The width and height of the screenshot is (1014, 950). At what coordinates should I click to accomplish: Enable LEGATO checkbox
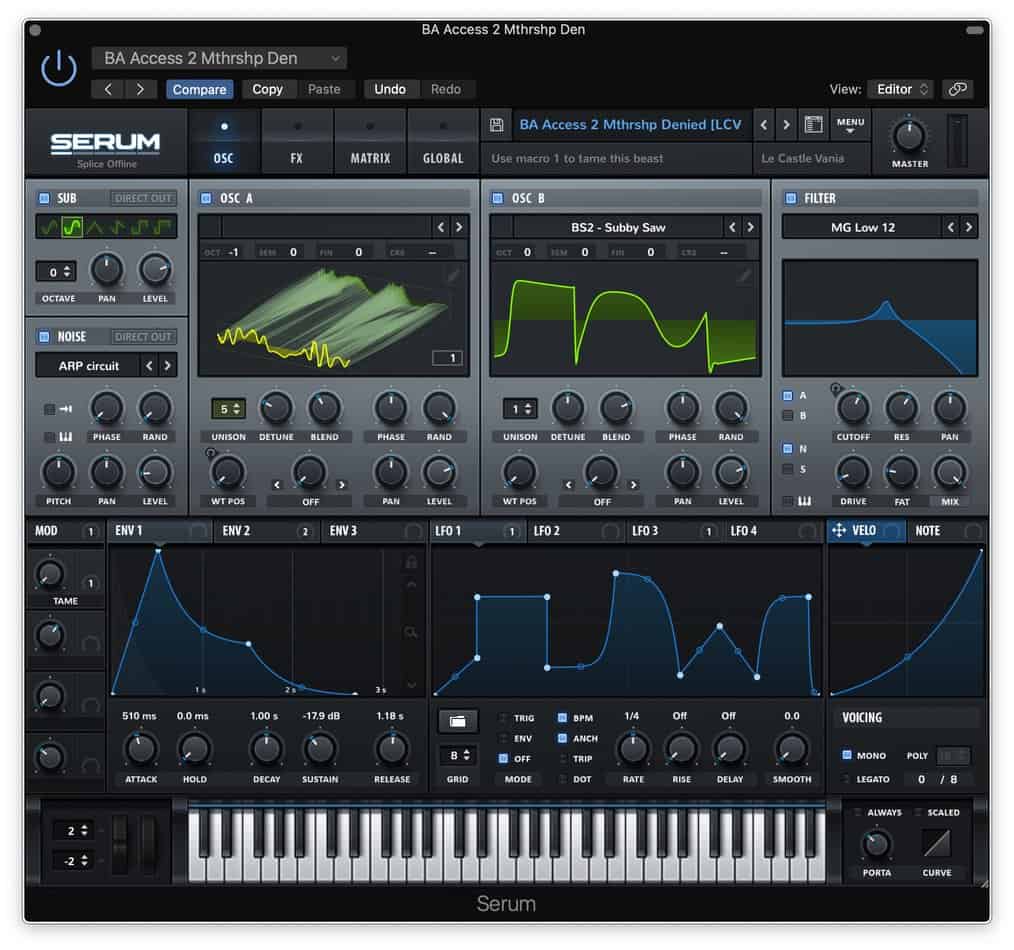pos(847,779)
